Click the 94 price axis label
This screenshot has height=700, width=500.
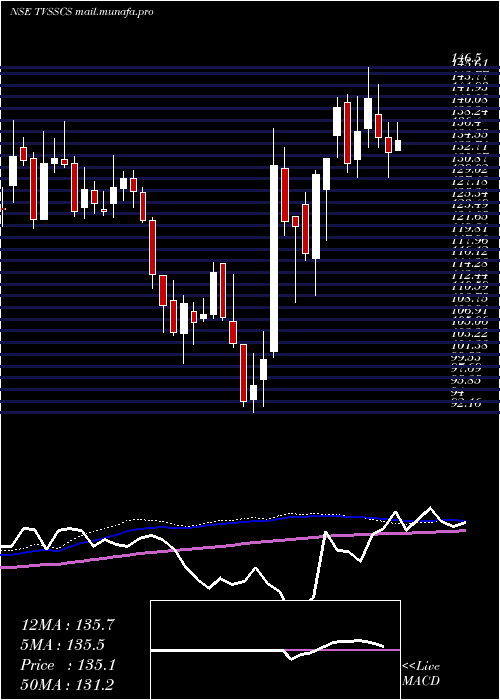point(458,393)
